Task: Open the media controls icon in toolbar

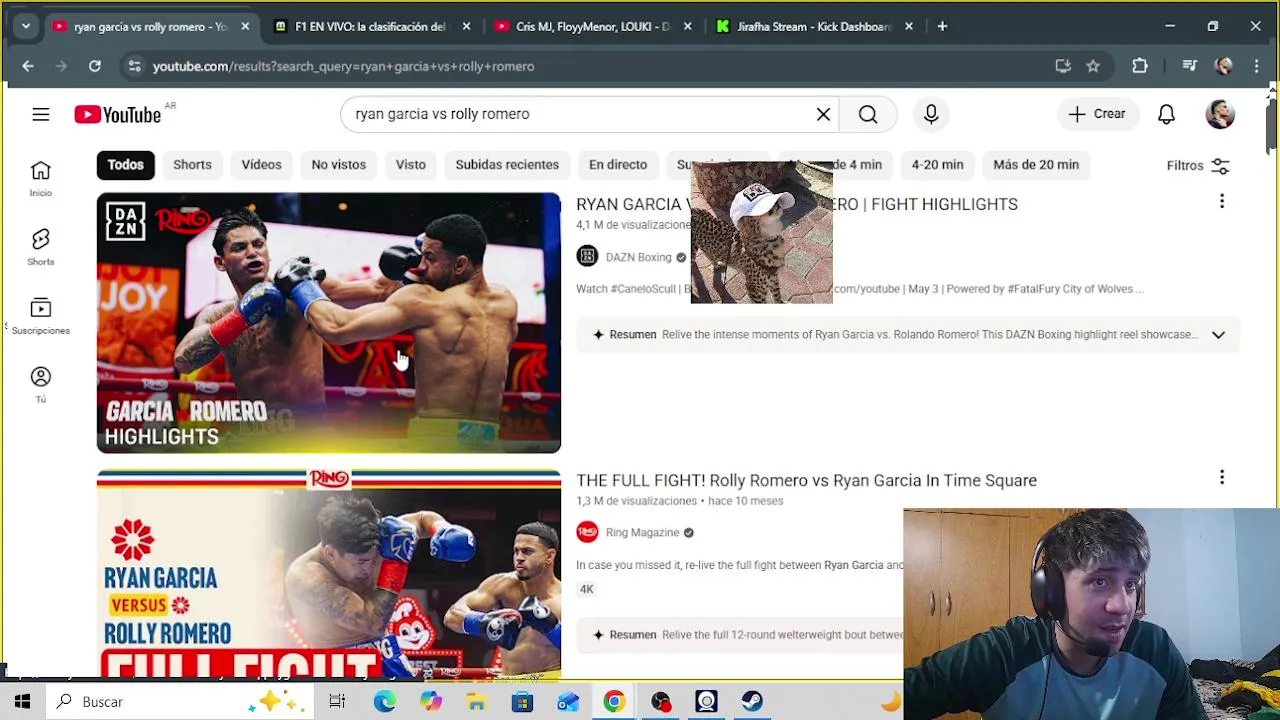Action: point(1189,66)
